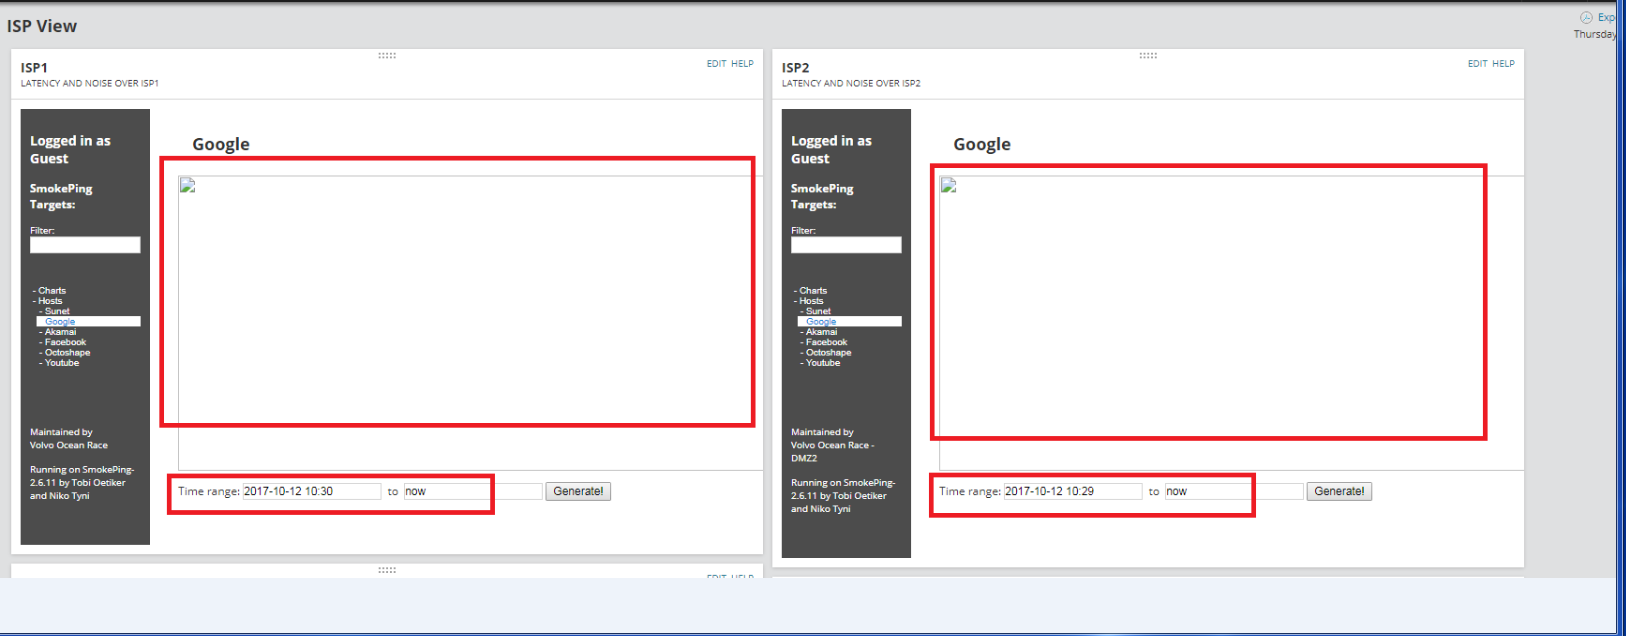Select highlighted Google host in ISP2 panel
Screen dimensions: 1626x636
[x=821, y=322]
